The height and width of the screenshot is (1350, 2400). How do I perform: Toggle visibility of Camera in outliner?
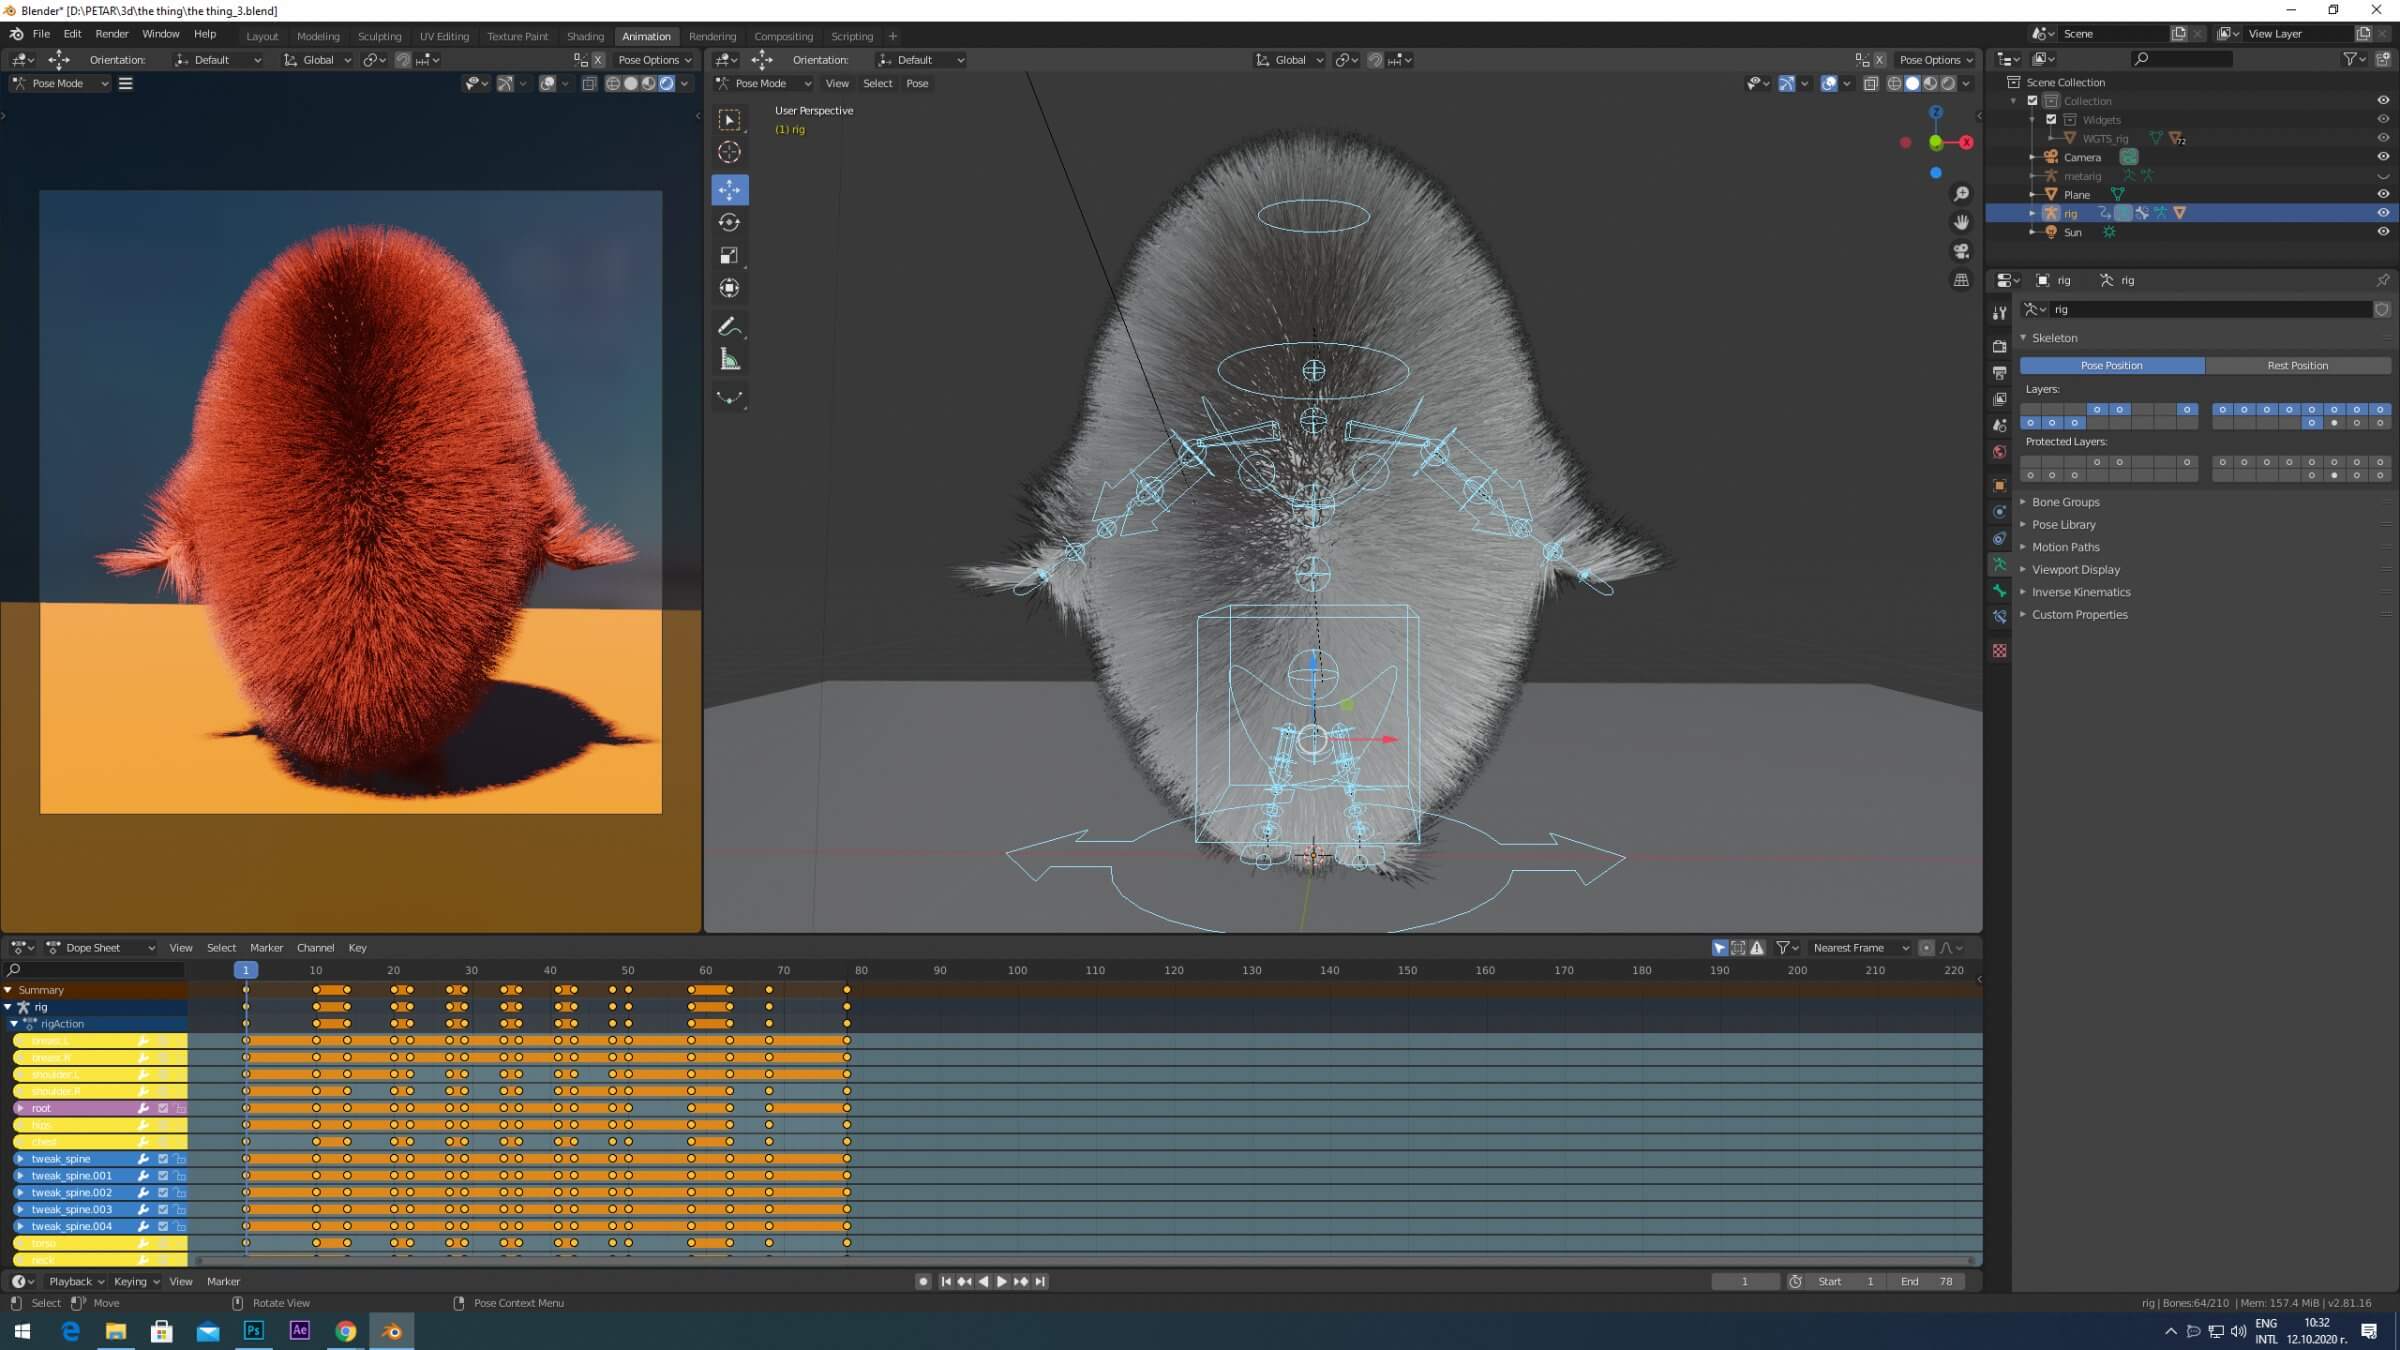[2383, 157]
